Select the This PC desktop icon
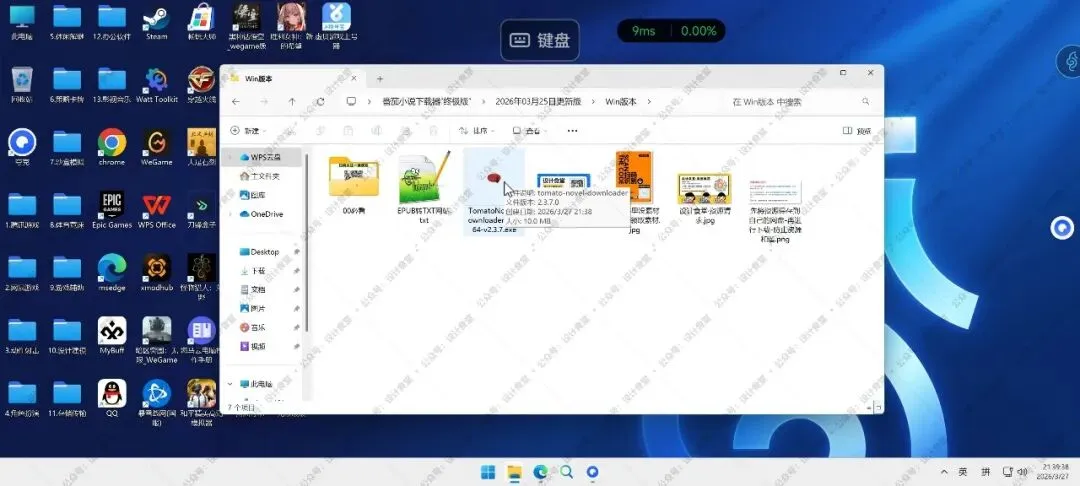The image size is (1080, 486). click(x=22, y=21)
